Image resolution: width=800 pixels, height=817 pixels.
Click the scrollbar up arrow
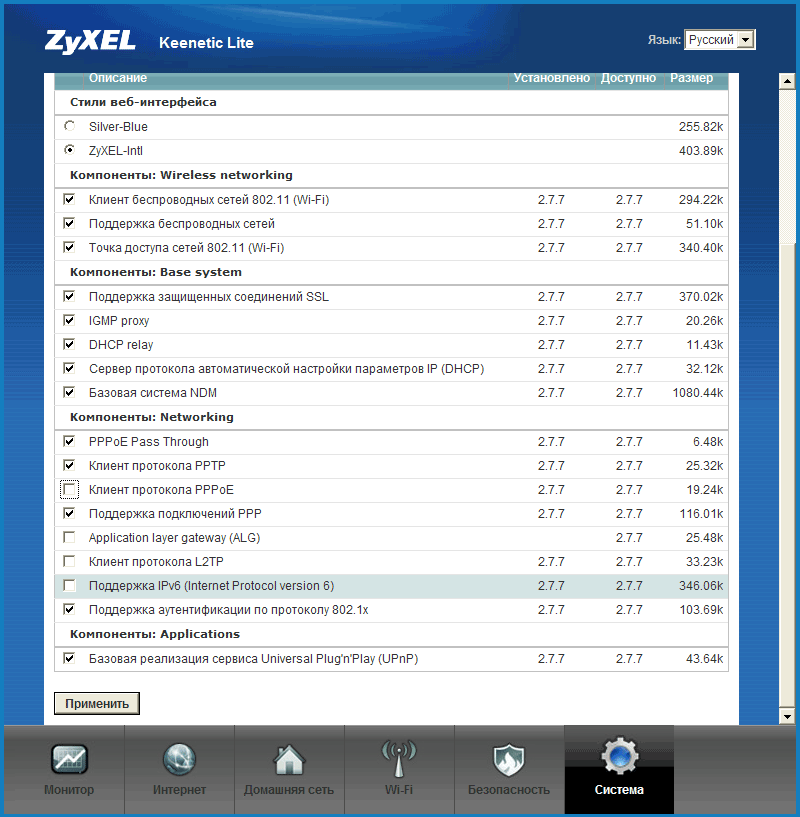point(787,81)
